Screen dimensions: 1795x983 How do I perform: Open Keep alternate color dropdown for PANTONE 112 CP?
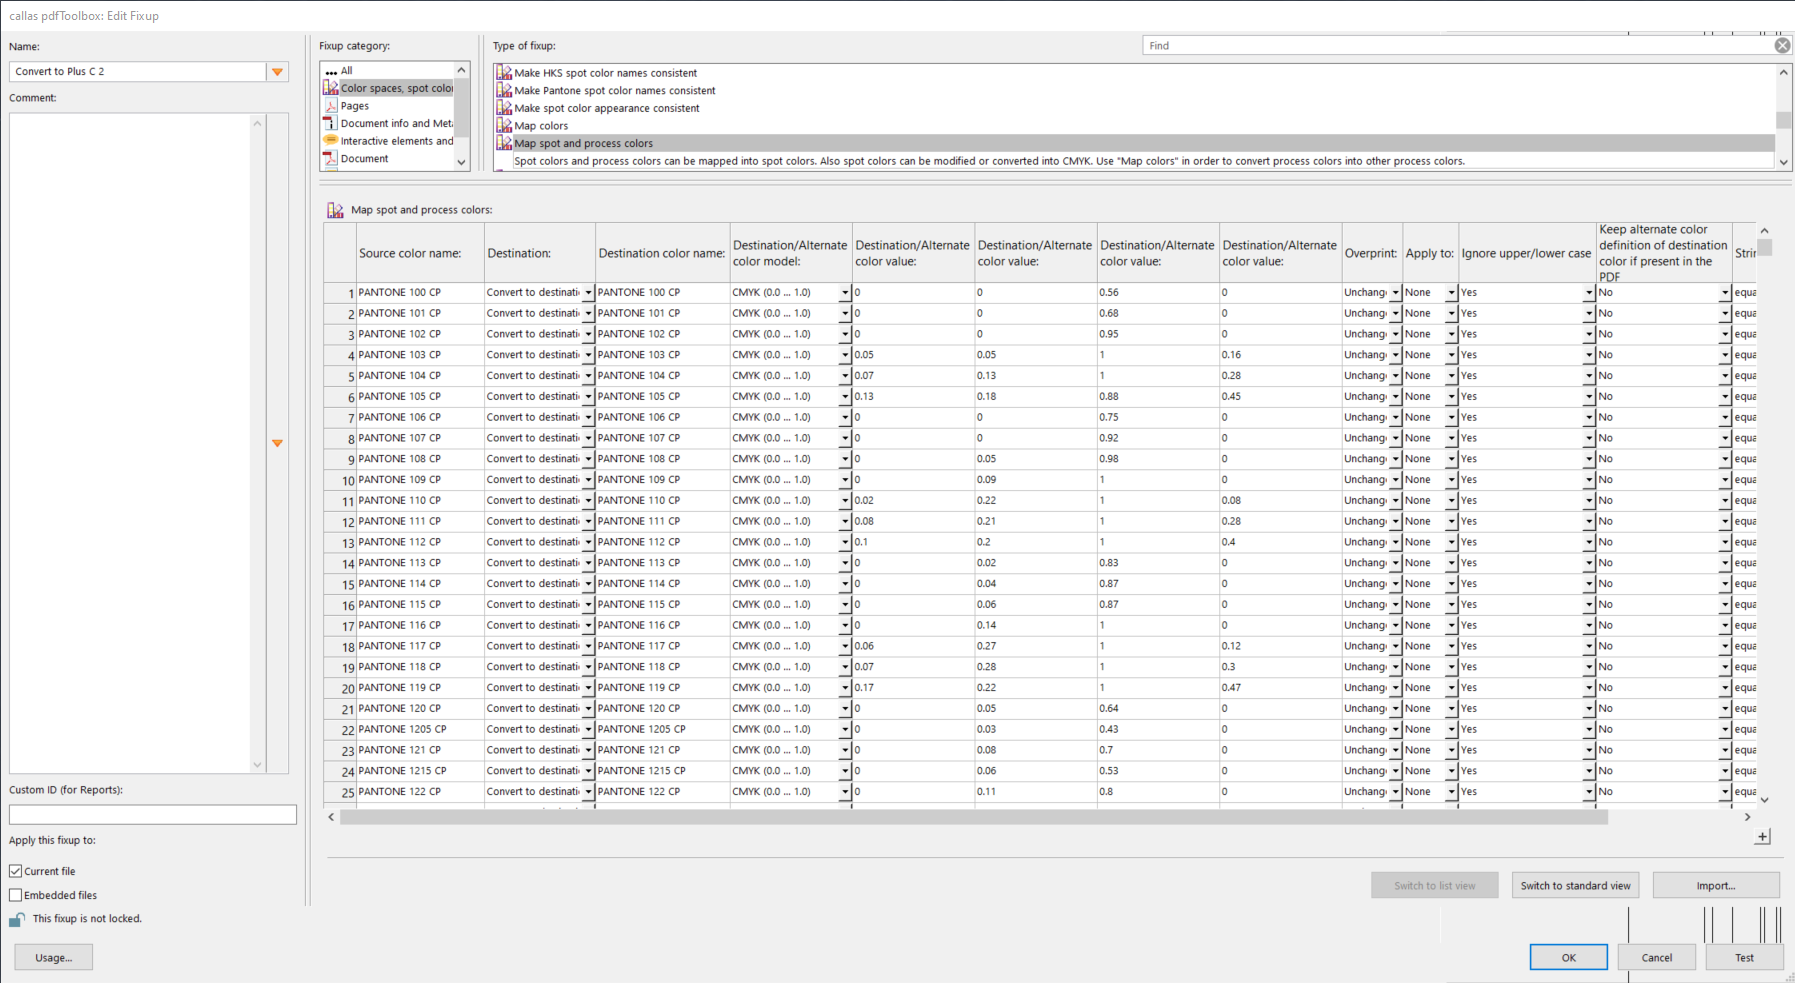point(1725,542)
